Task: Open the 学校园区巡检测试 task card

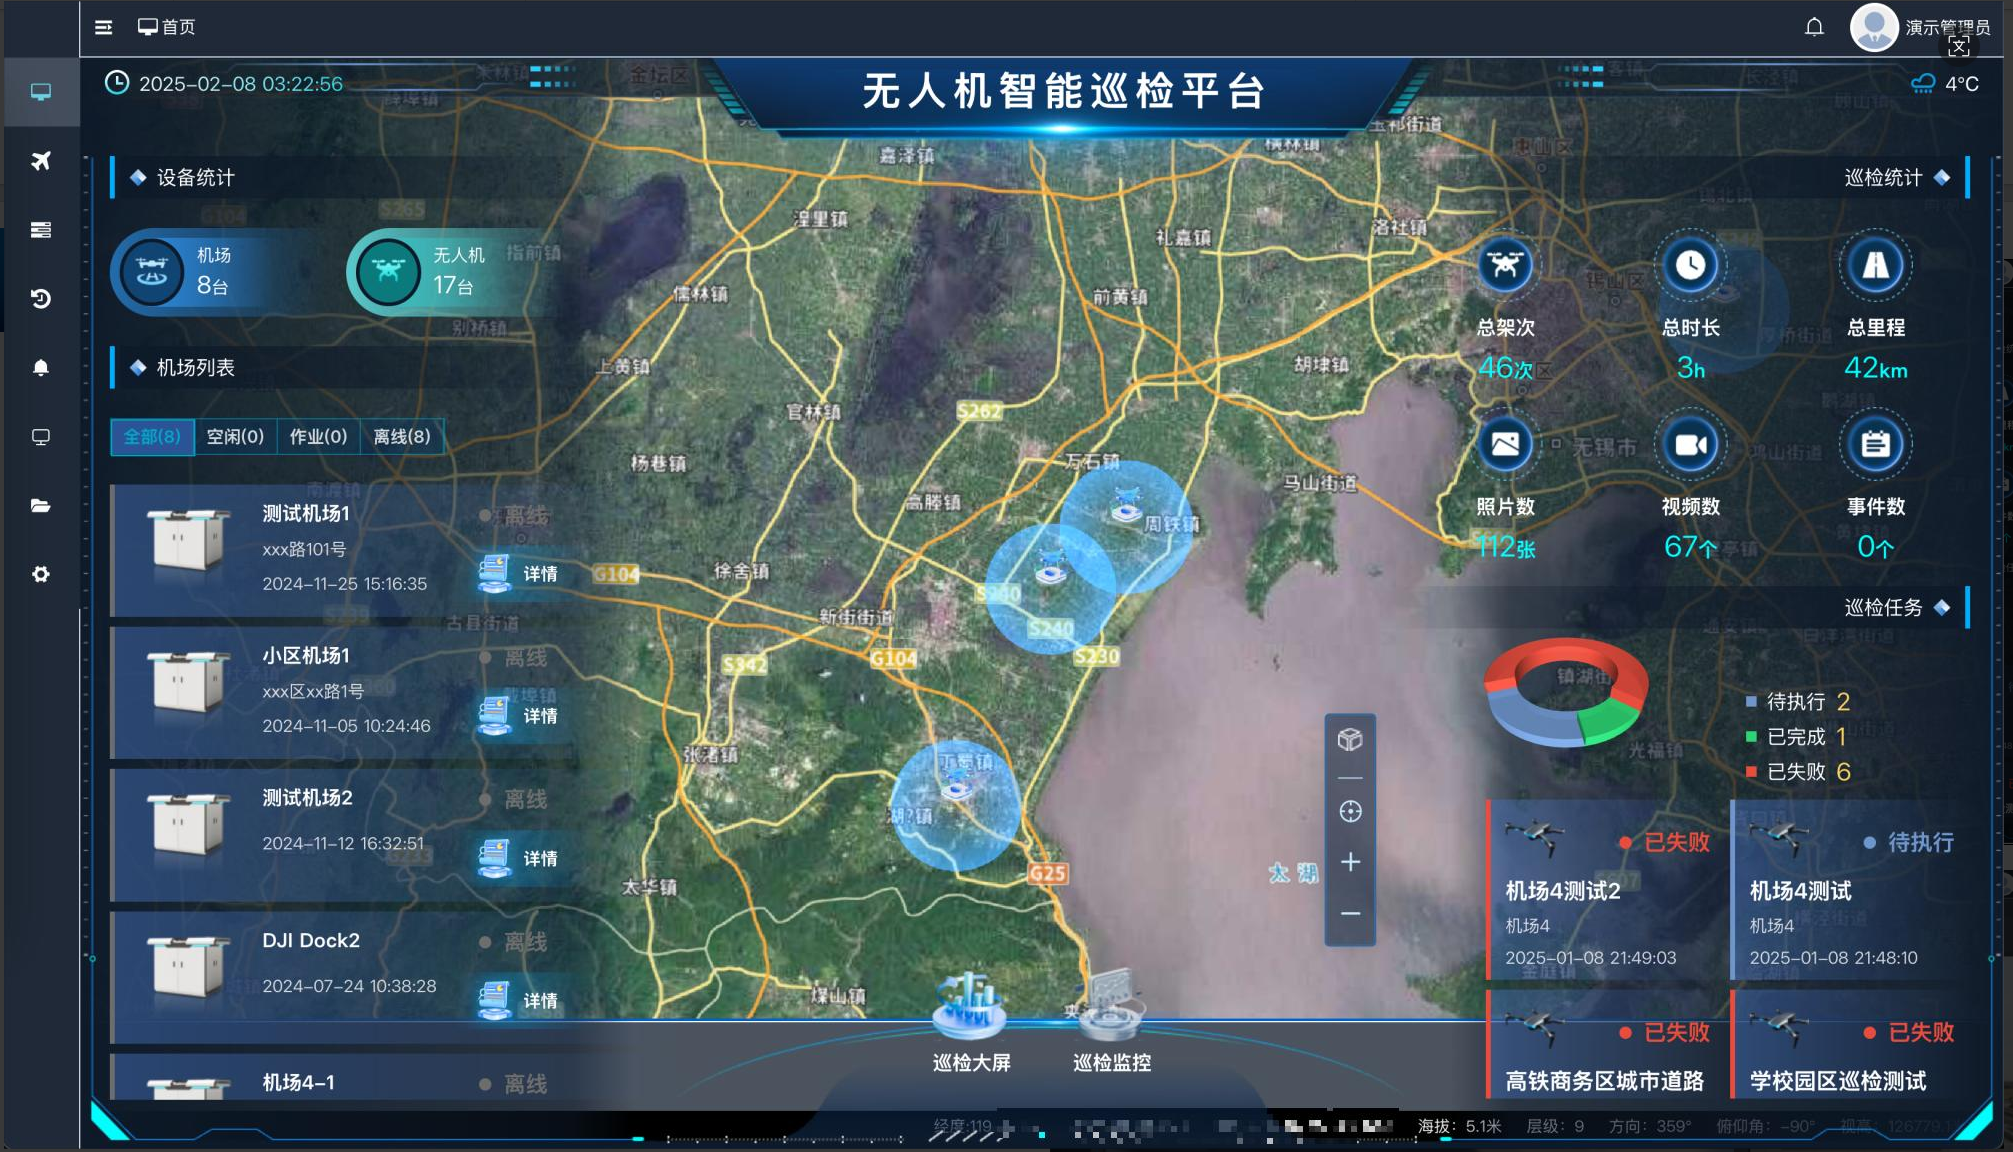Action: [1848, 1045]
